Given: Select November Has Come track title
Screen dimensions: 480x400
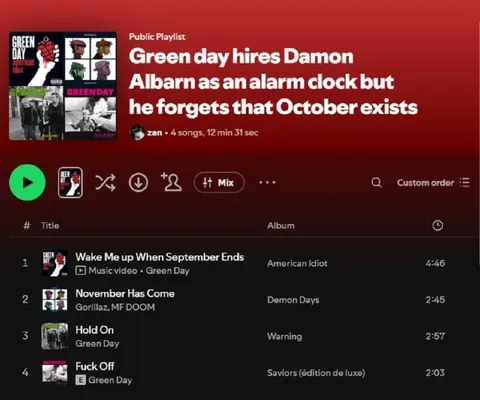Looking at the screenshot, I should pyautogui.click(x=125, y=293).
